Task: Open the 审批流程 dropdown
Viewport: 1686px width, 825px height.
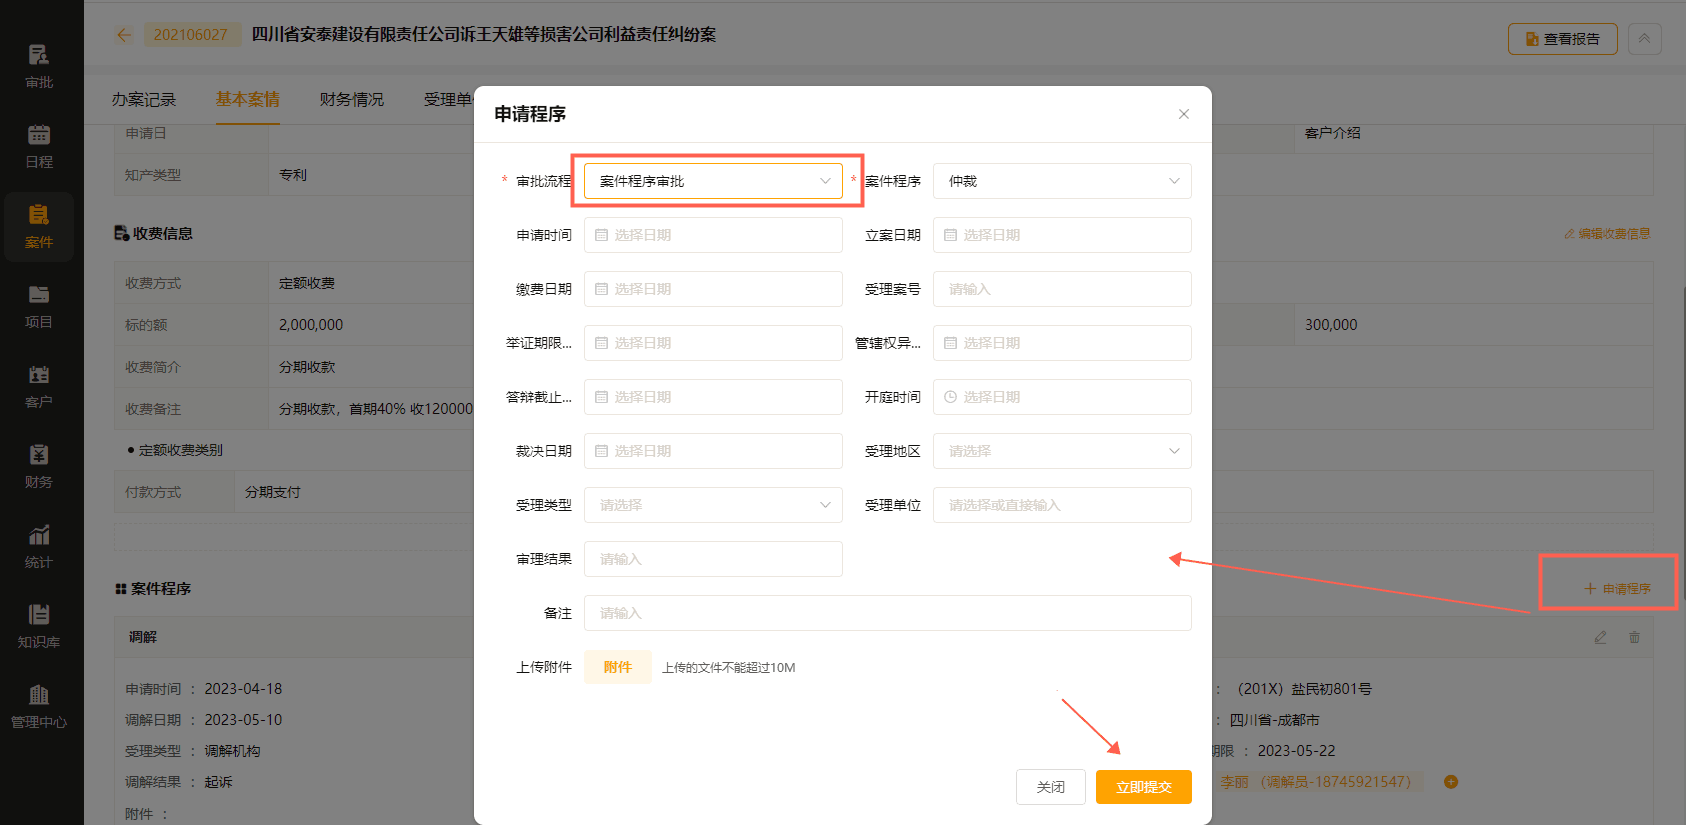Action: (713, 181)
